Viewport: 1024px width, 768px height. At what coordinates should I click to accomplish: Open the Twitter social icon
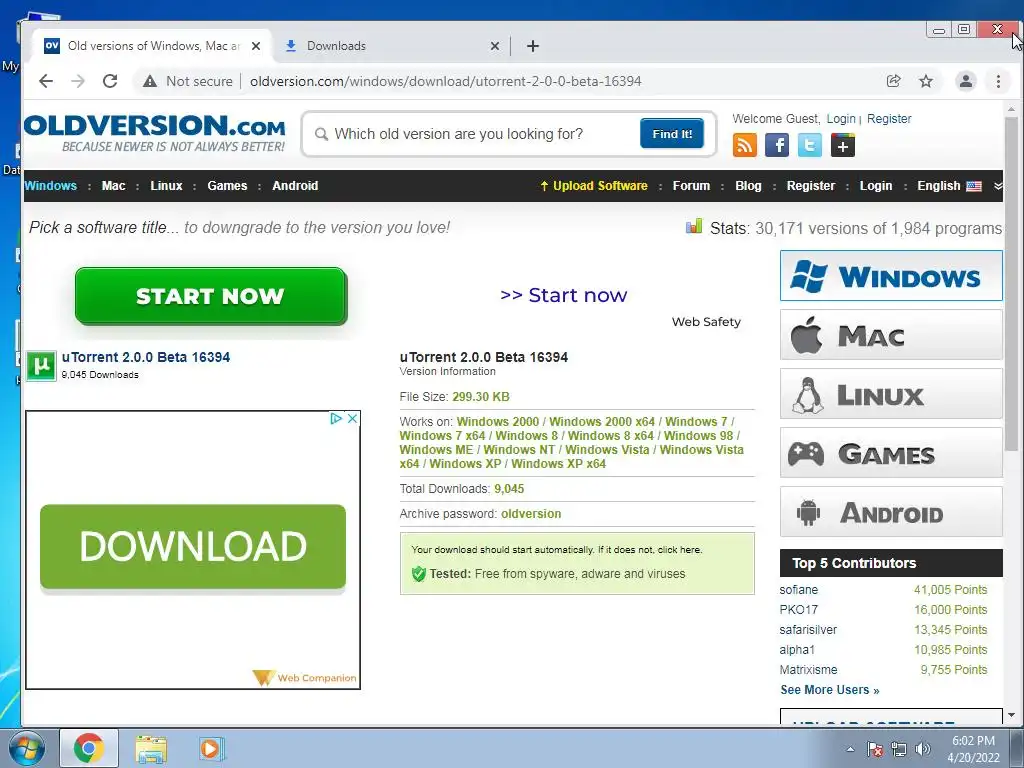810,145
